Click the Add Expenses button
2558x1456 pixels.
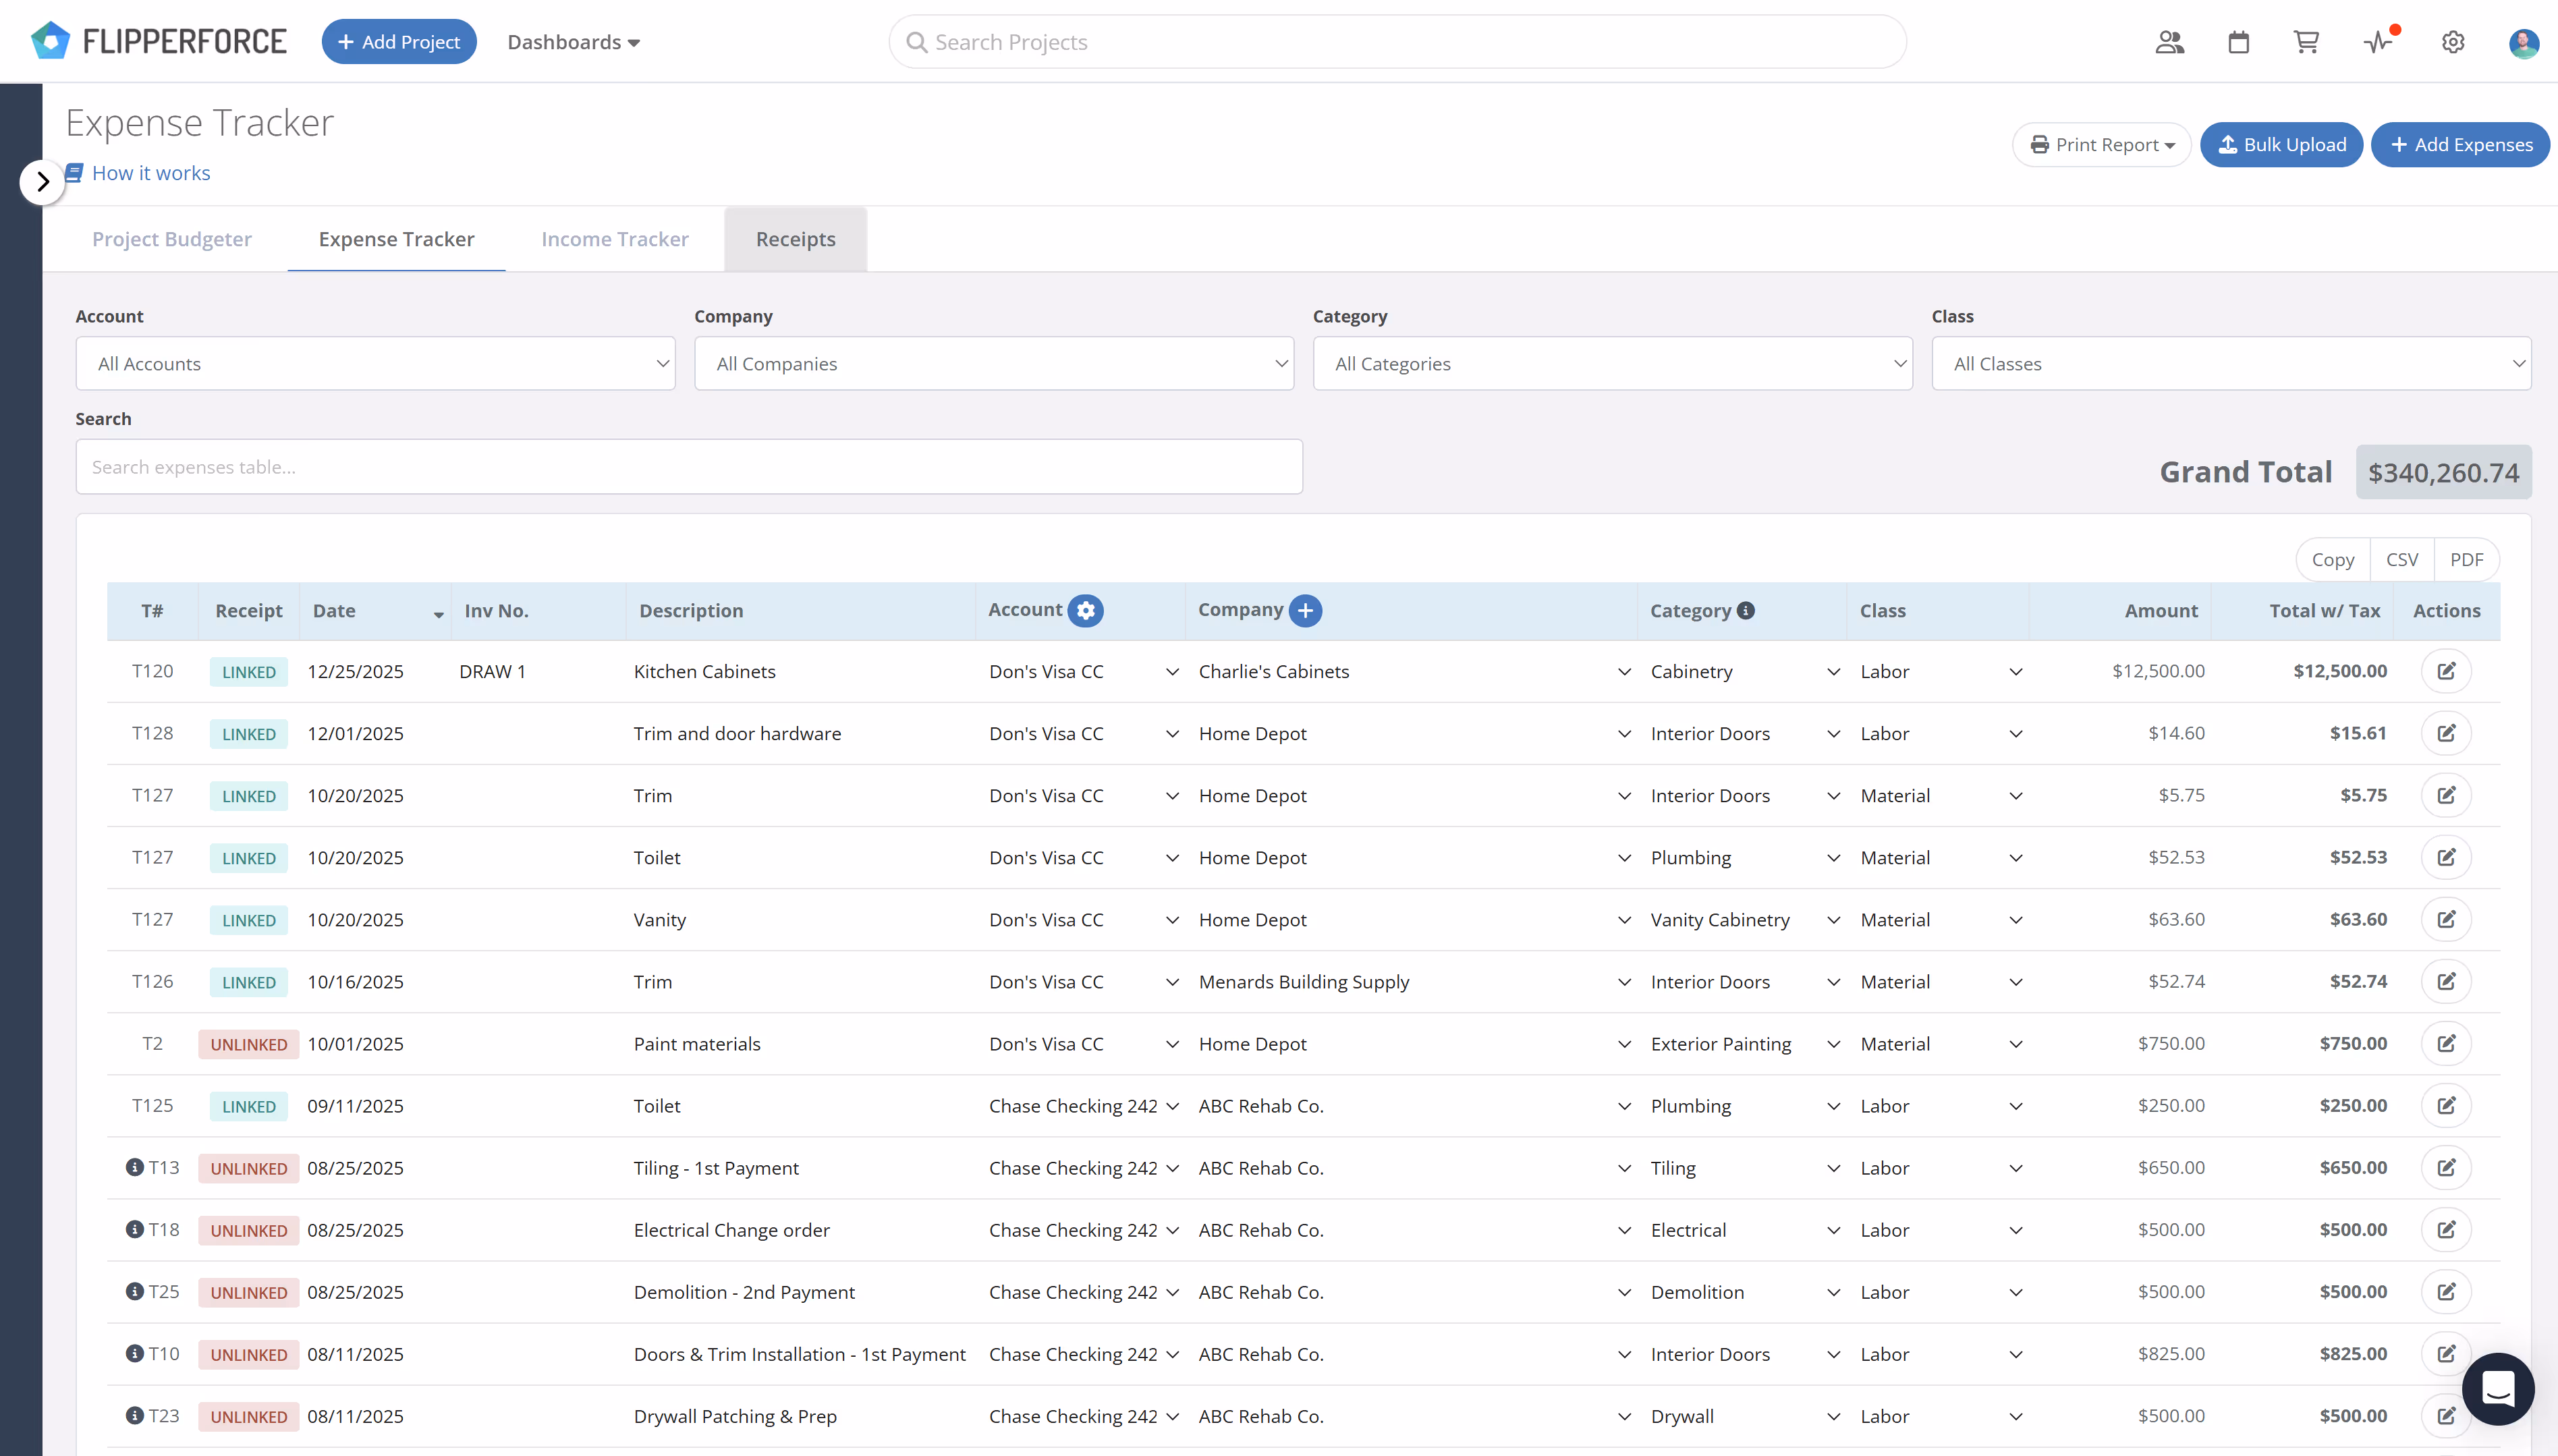[x=2461, y=144]
